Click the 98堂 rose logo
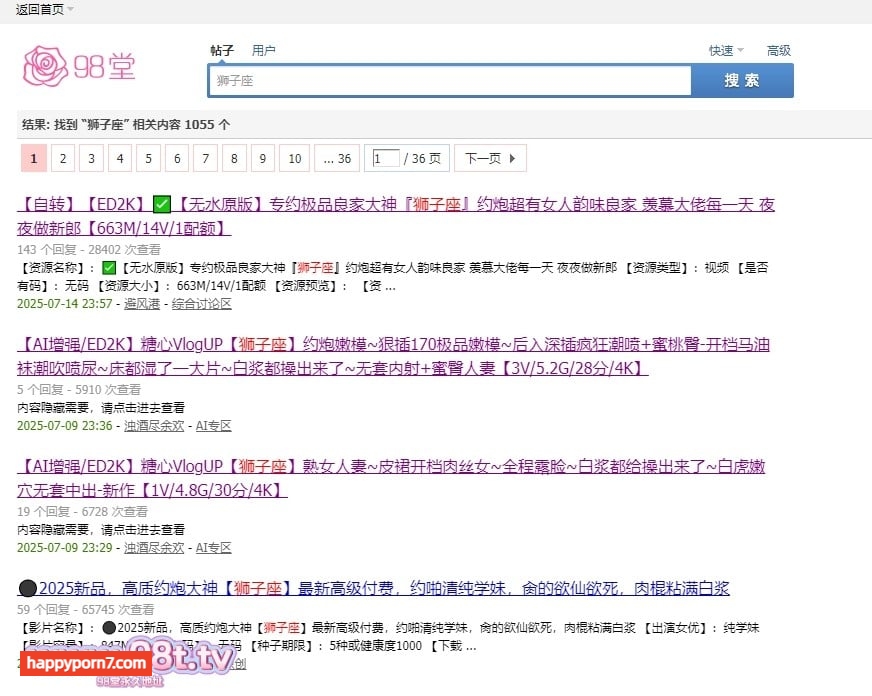 click(78, 65)
